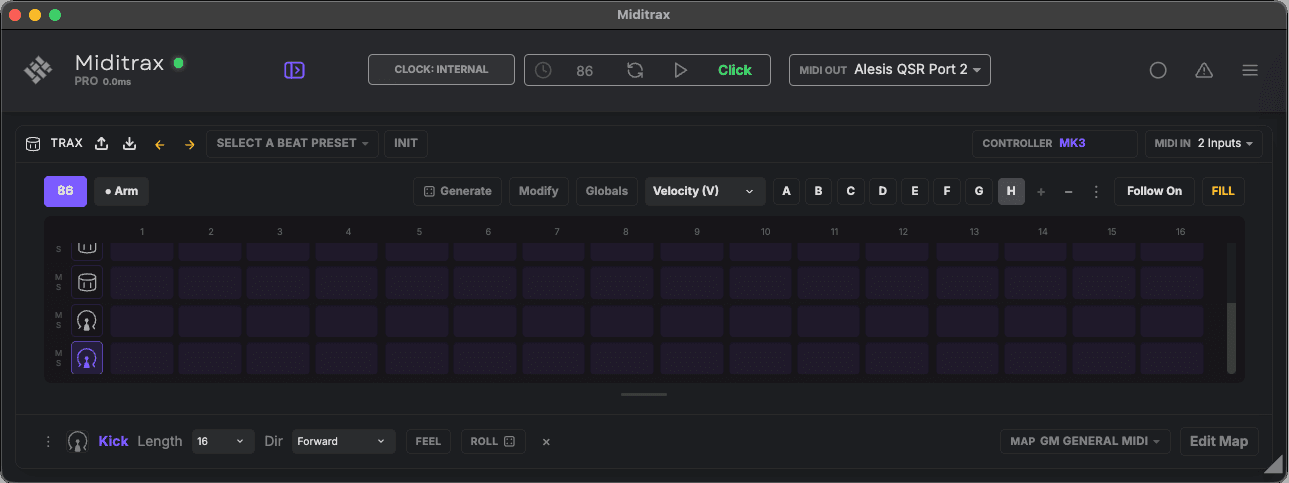Image resolution: width=1289 pixels, height=483 pixels.
Task: Open the Dir Forward dropdown
Action: pyautogui.click(x=345, y=441)
